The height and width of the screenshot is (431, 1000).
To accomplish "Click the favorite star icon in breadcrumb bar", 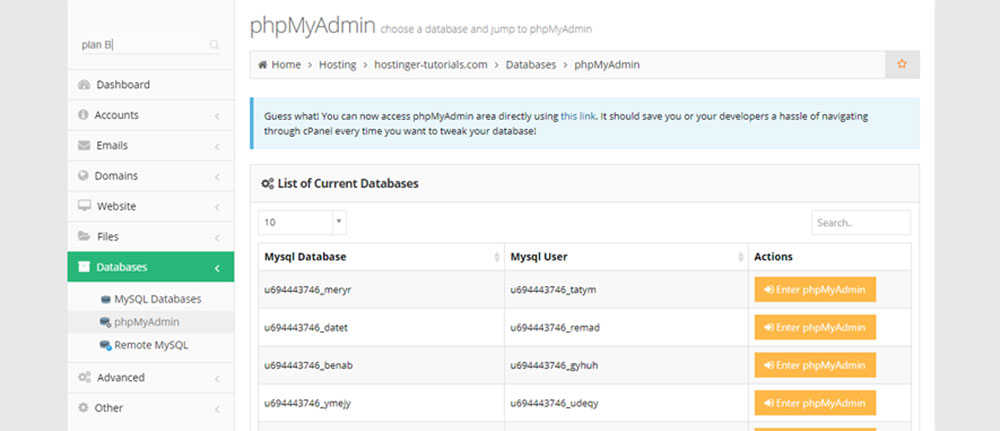I will (902, 64).
